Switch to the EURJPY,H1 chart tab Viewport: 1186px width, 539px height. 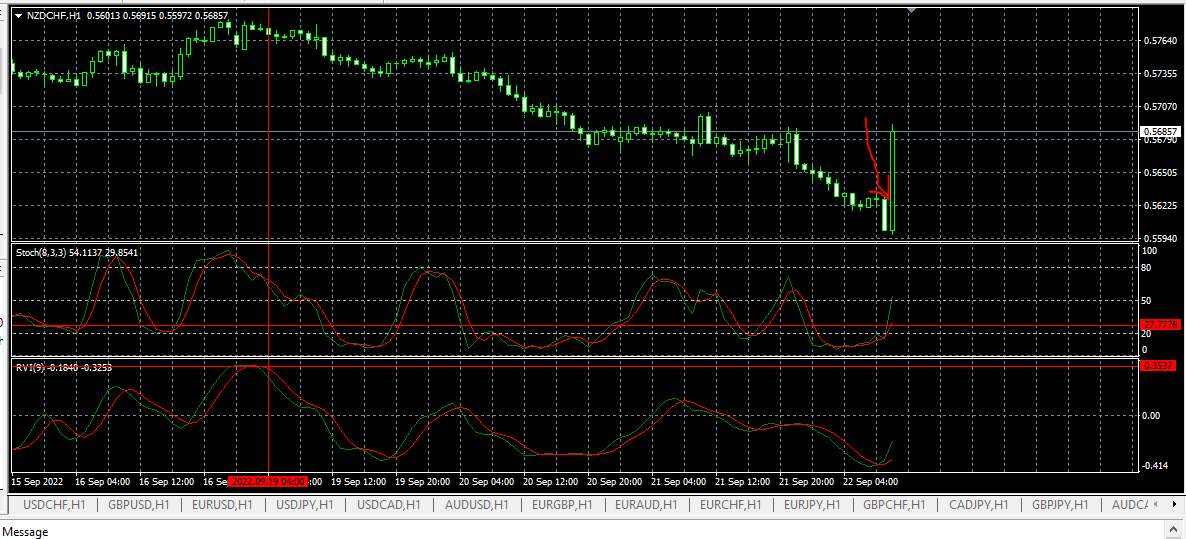(812, 505)
